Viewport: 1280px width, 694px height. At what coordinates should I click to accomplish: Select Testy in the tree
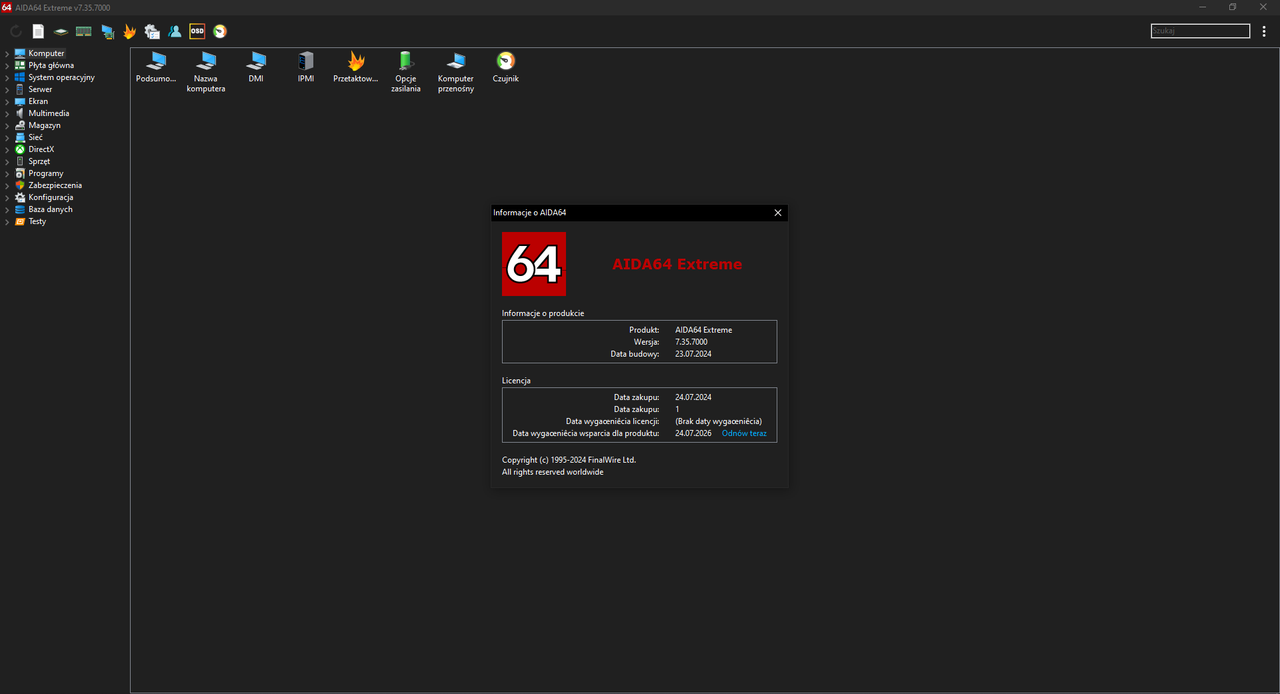click(x=37, y=221)
